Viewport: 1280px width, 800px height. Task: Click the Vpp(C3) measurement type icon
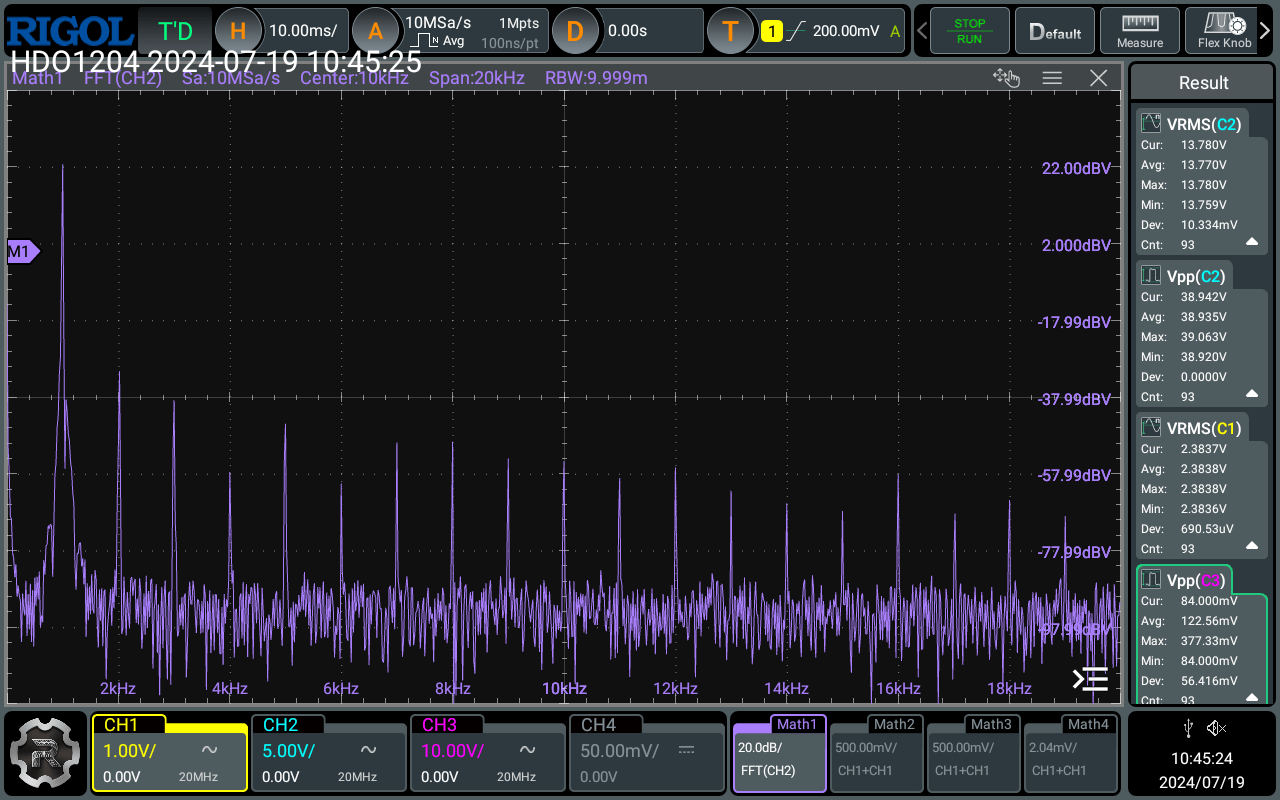coord(1151,580)
